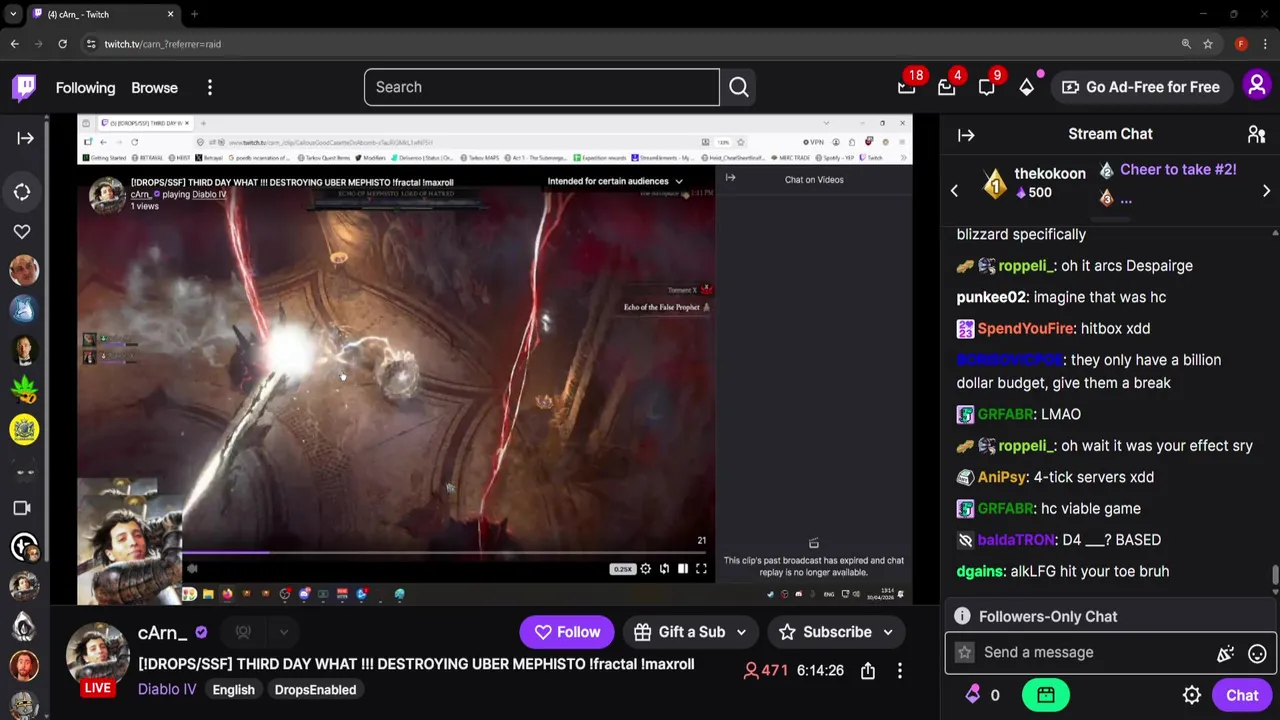Open chat settings gear

(1192, 695)
